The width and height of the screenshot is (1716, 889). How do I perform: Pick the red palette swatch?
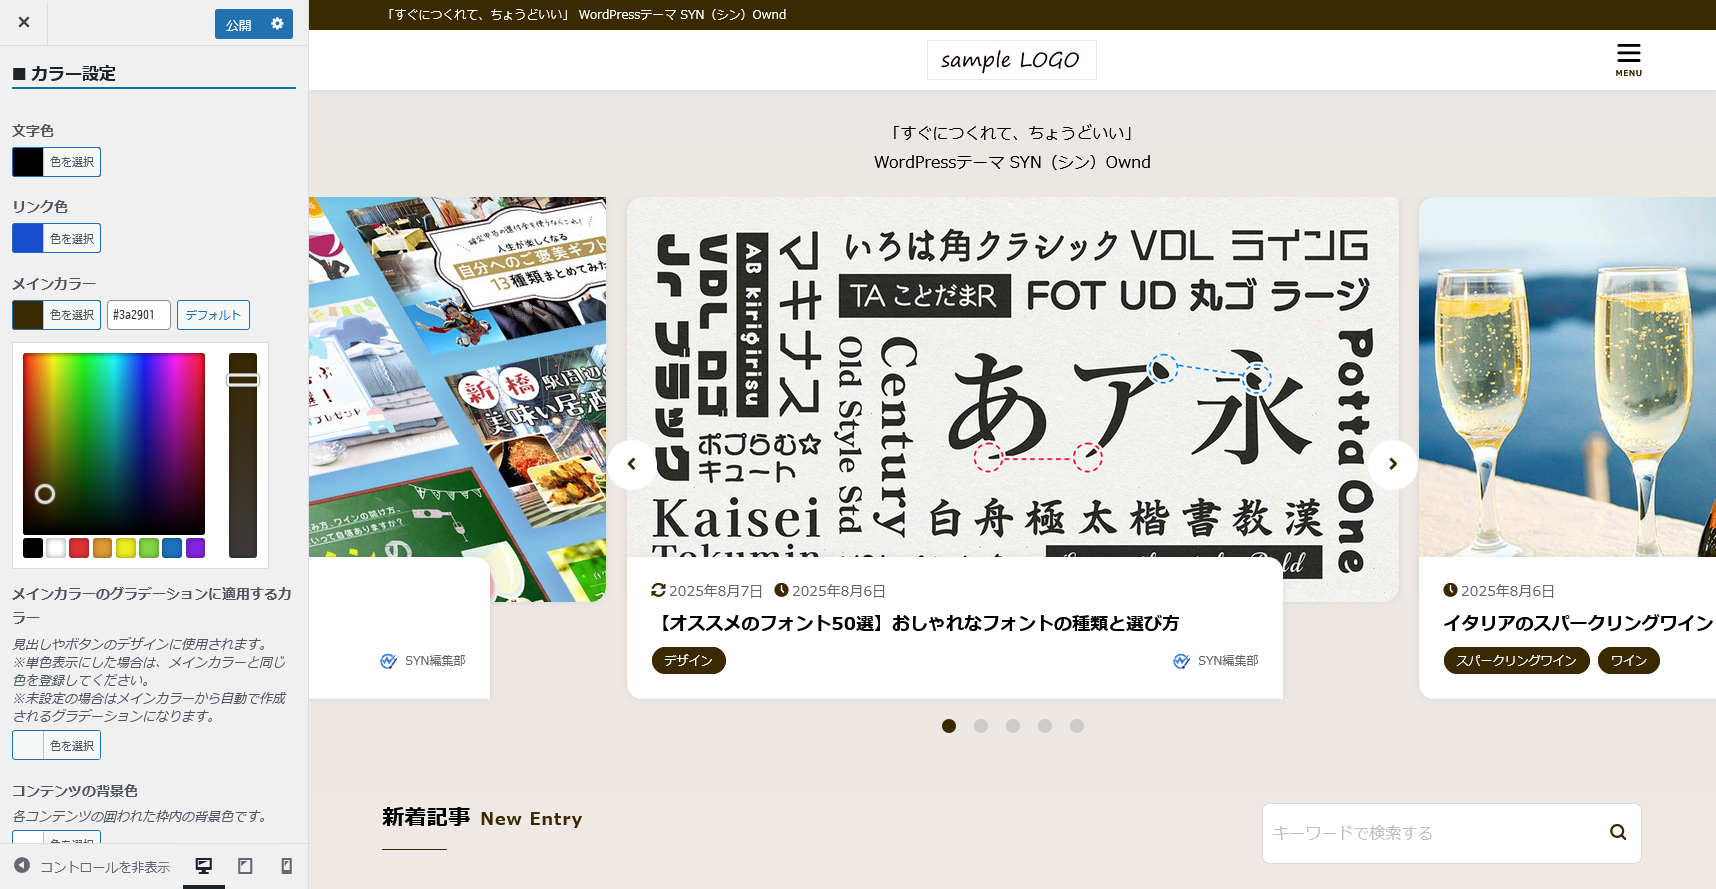tap(79, 547)
